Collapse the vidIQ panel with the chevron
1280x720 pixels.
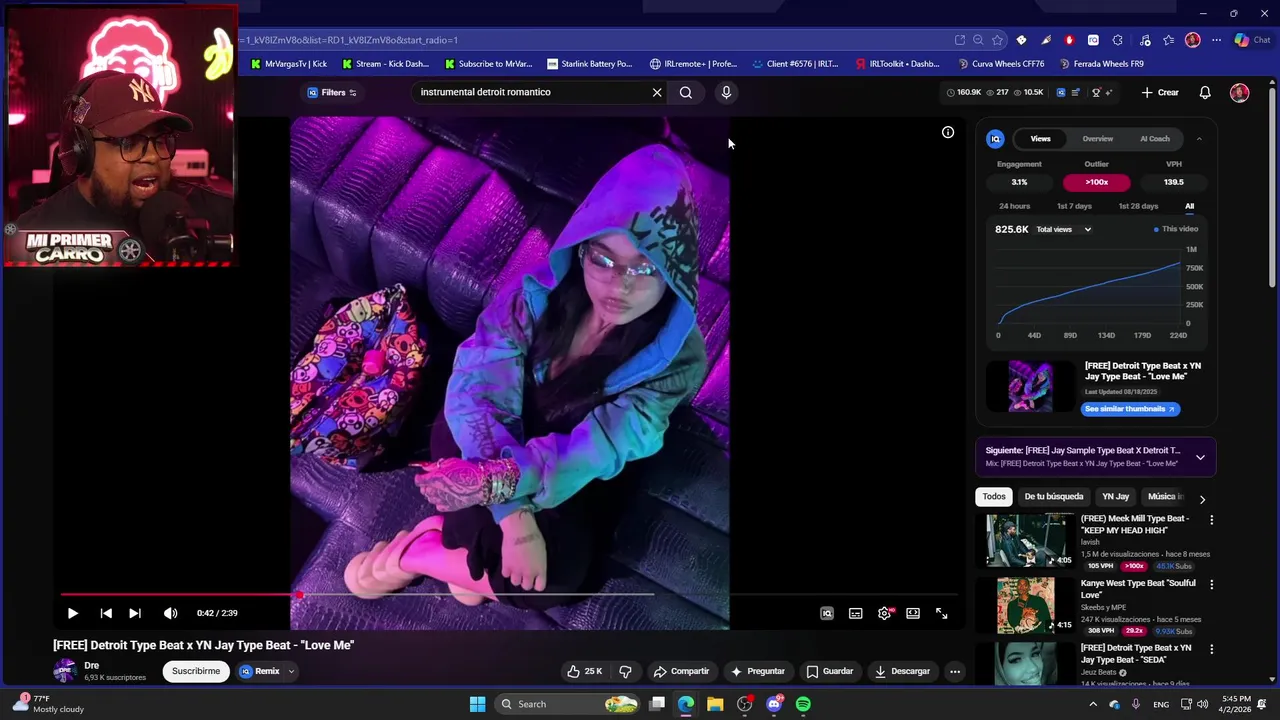coord(1199,139)
